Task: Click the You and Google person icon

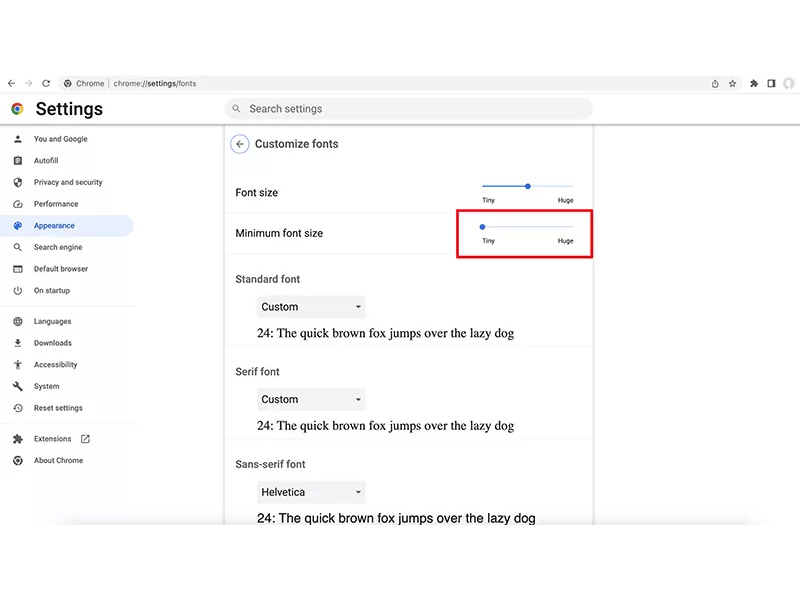Action: [x=18, y=139]
